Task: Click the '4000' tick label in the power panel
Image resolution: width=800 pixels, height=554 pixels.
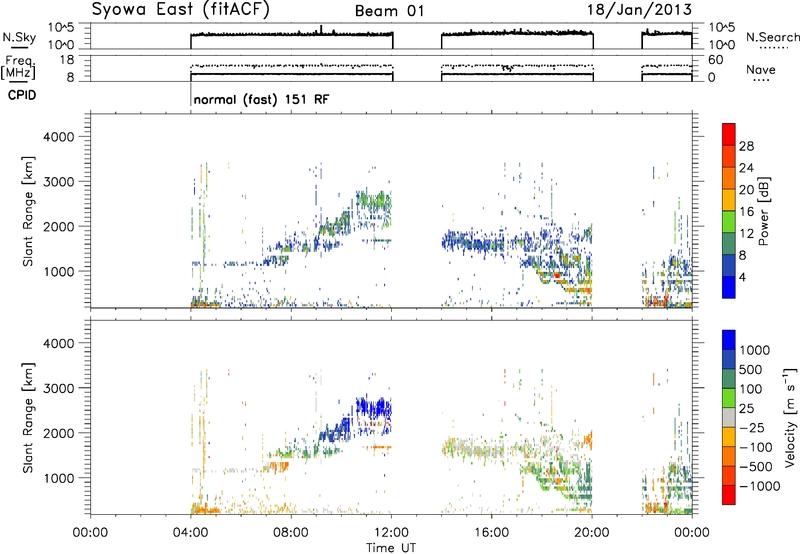Action: (59, 137)
